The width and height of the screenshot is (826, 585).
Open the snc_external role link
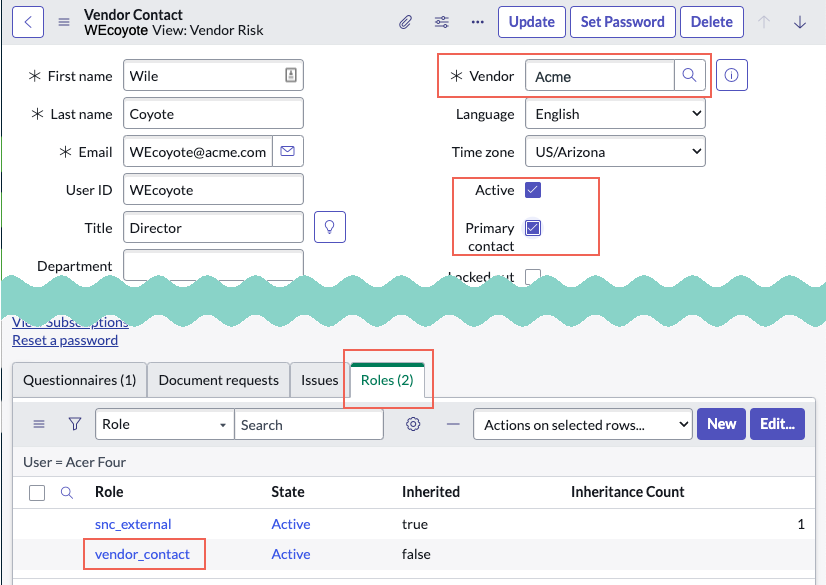[133, 524]
